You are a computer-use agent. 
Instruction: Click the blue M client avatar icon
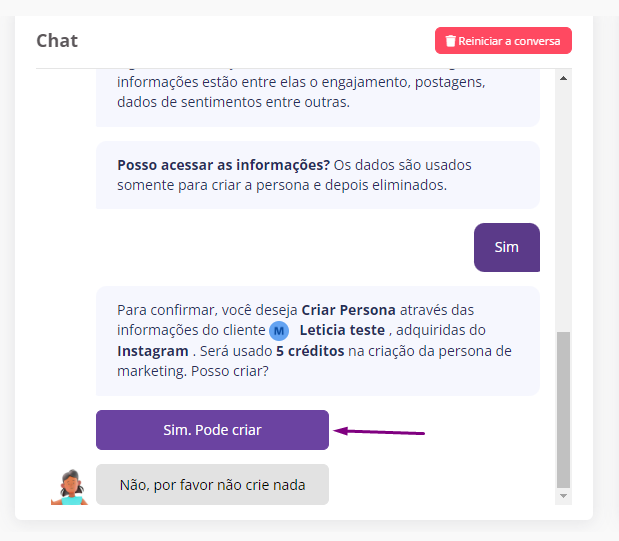[x=279, y=331]
